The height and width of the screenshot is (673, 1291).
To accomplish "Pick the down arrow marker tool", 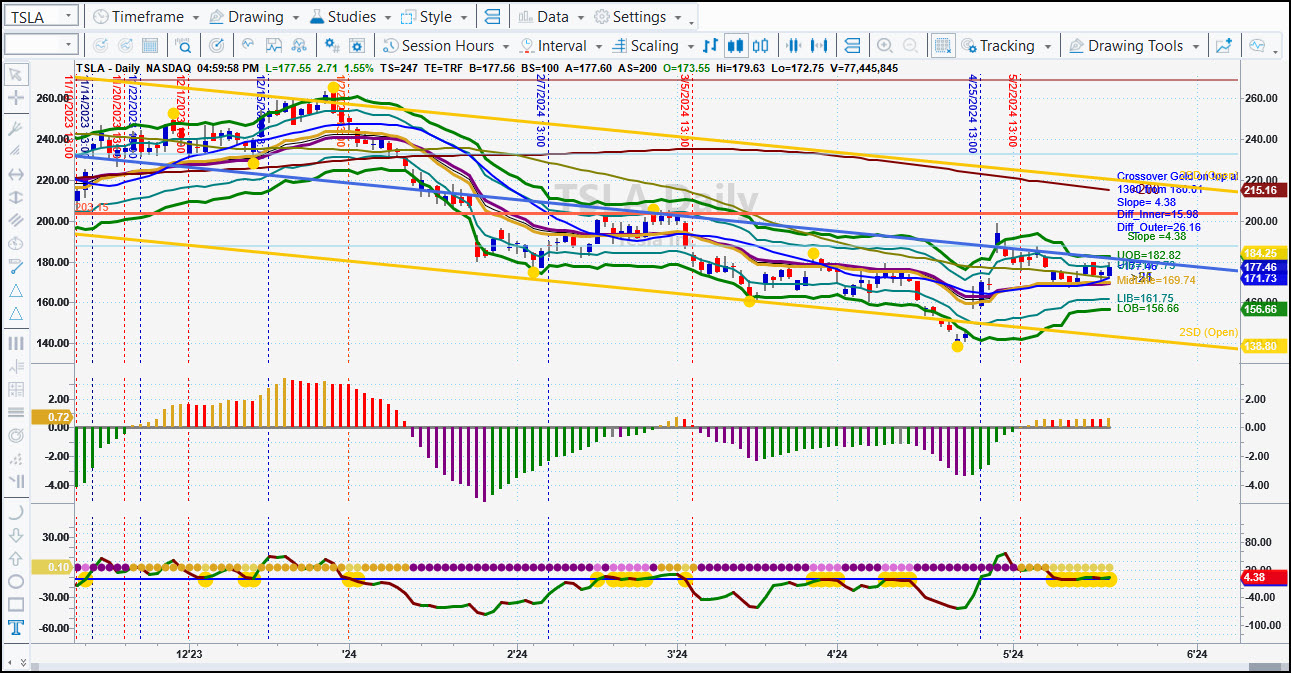I will pyautogui.click(x=15, y=534).
